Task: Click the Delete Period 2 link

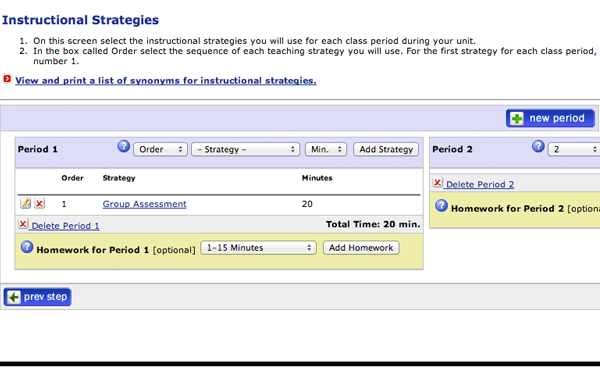Action: 480,184
